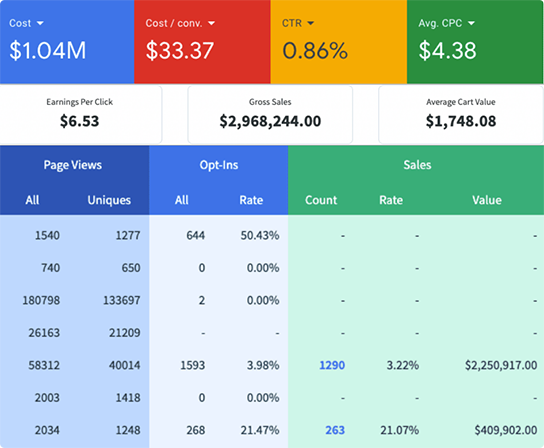Expand the Cost / conv. dropdown arrow
This screenshot has height=448, width=544.
211,23
